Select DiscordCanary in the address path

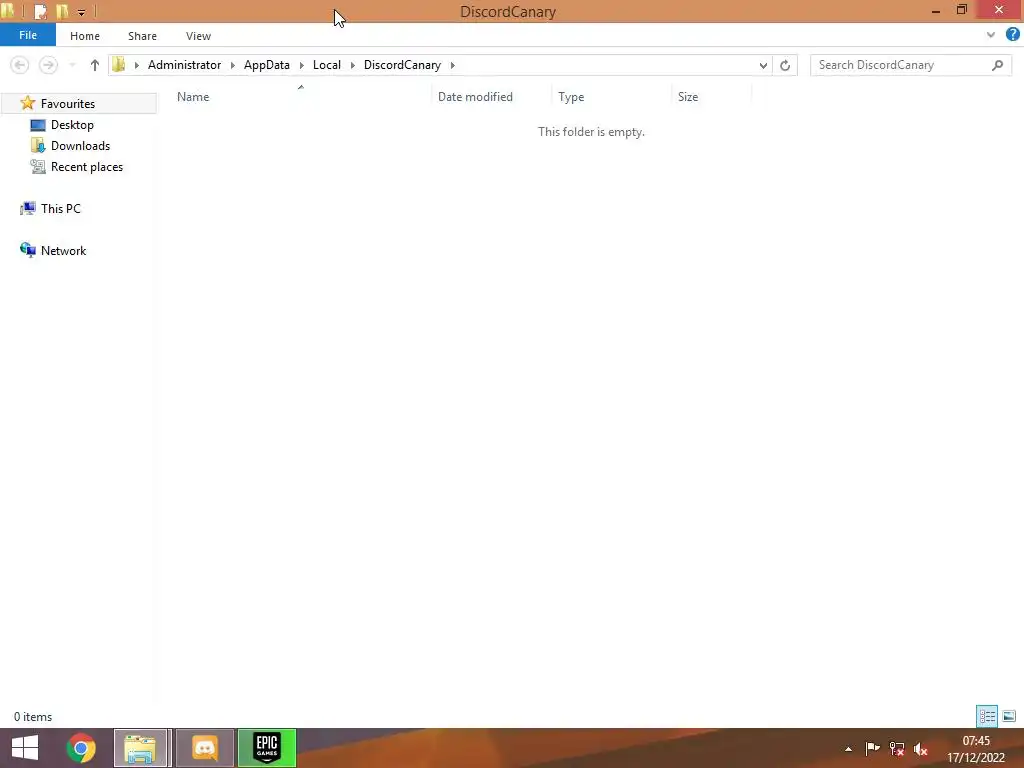click(402, 65)
